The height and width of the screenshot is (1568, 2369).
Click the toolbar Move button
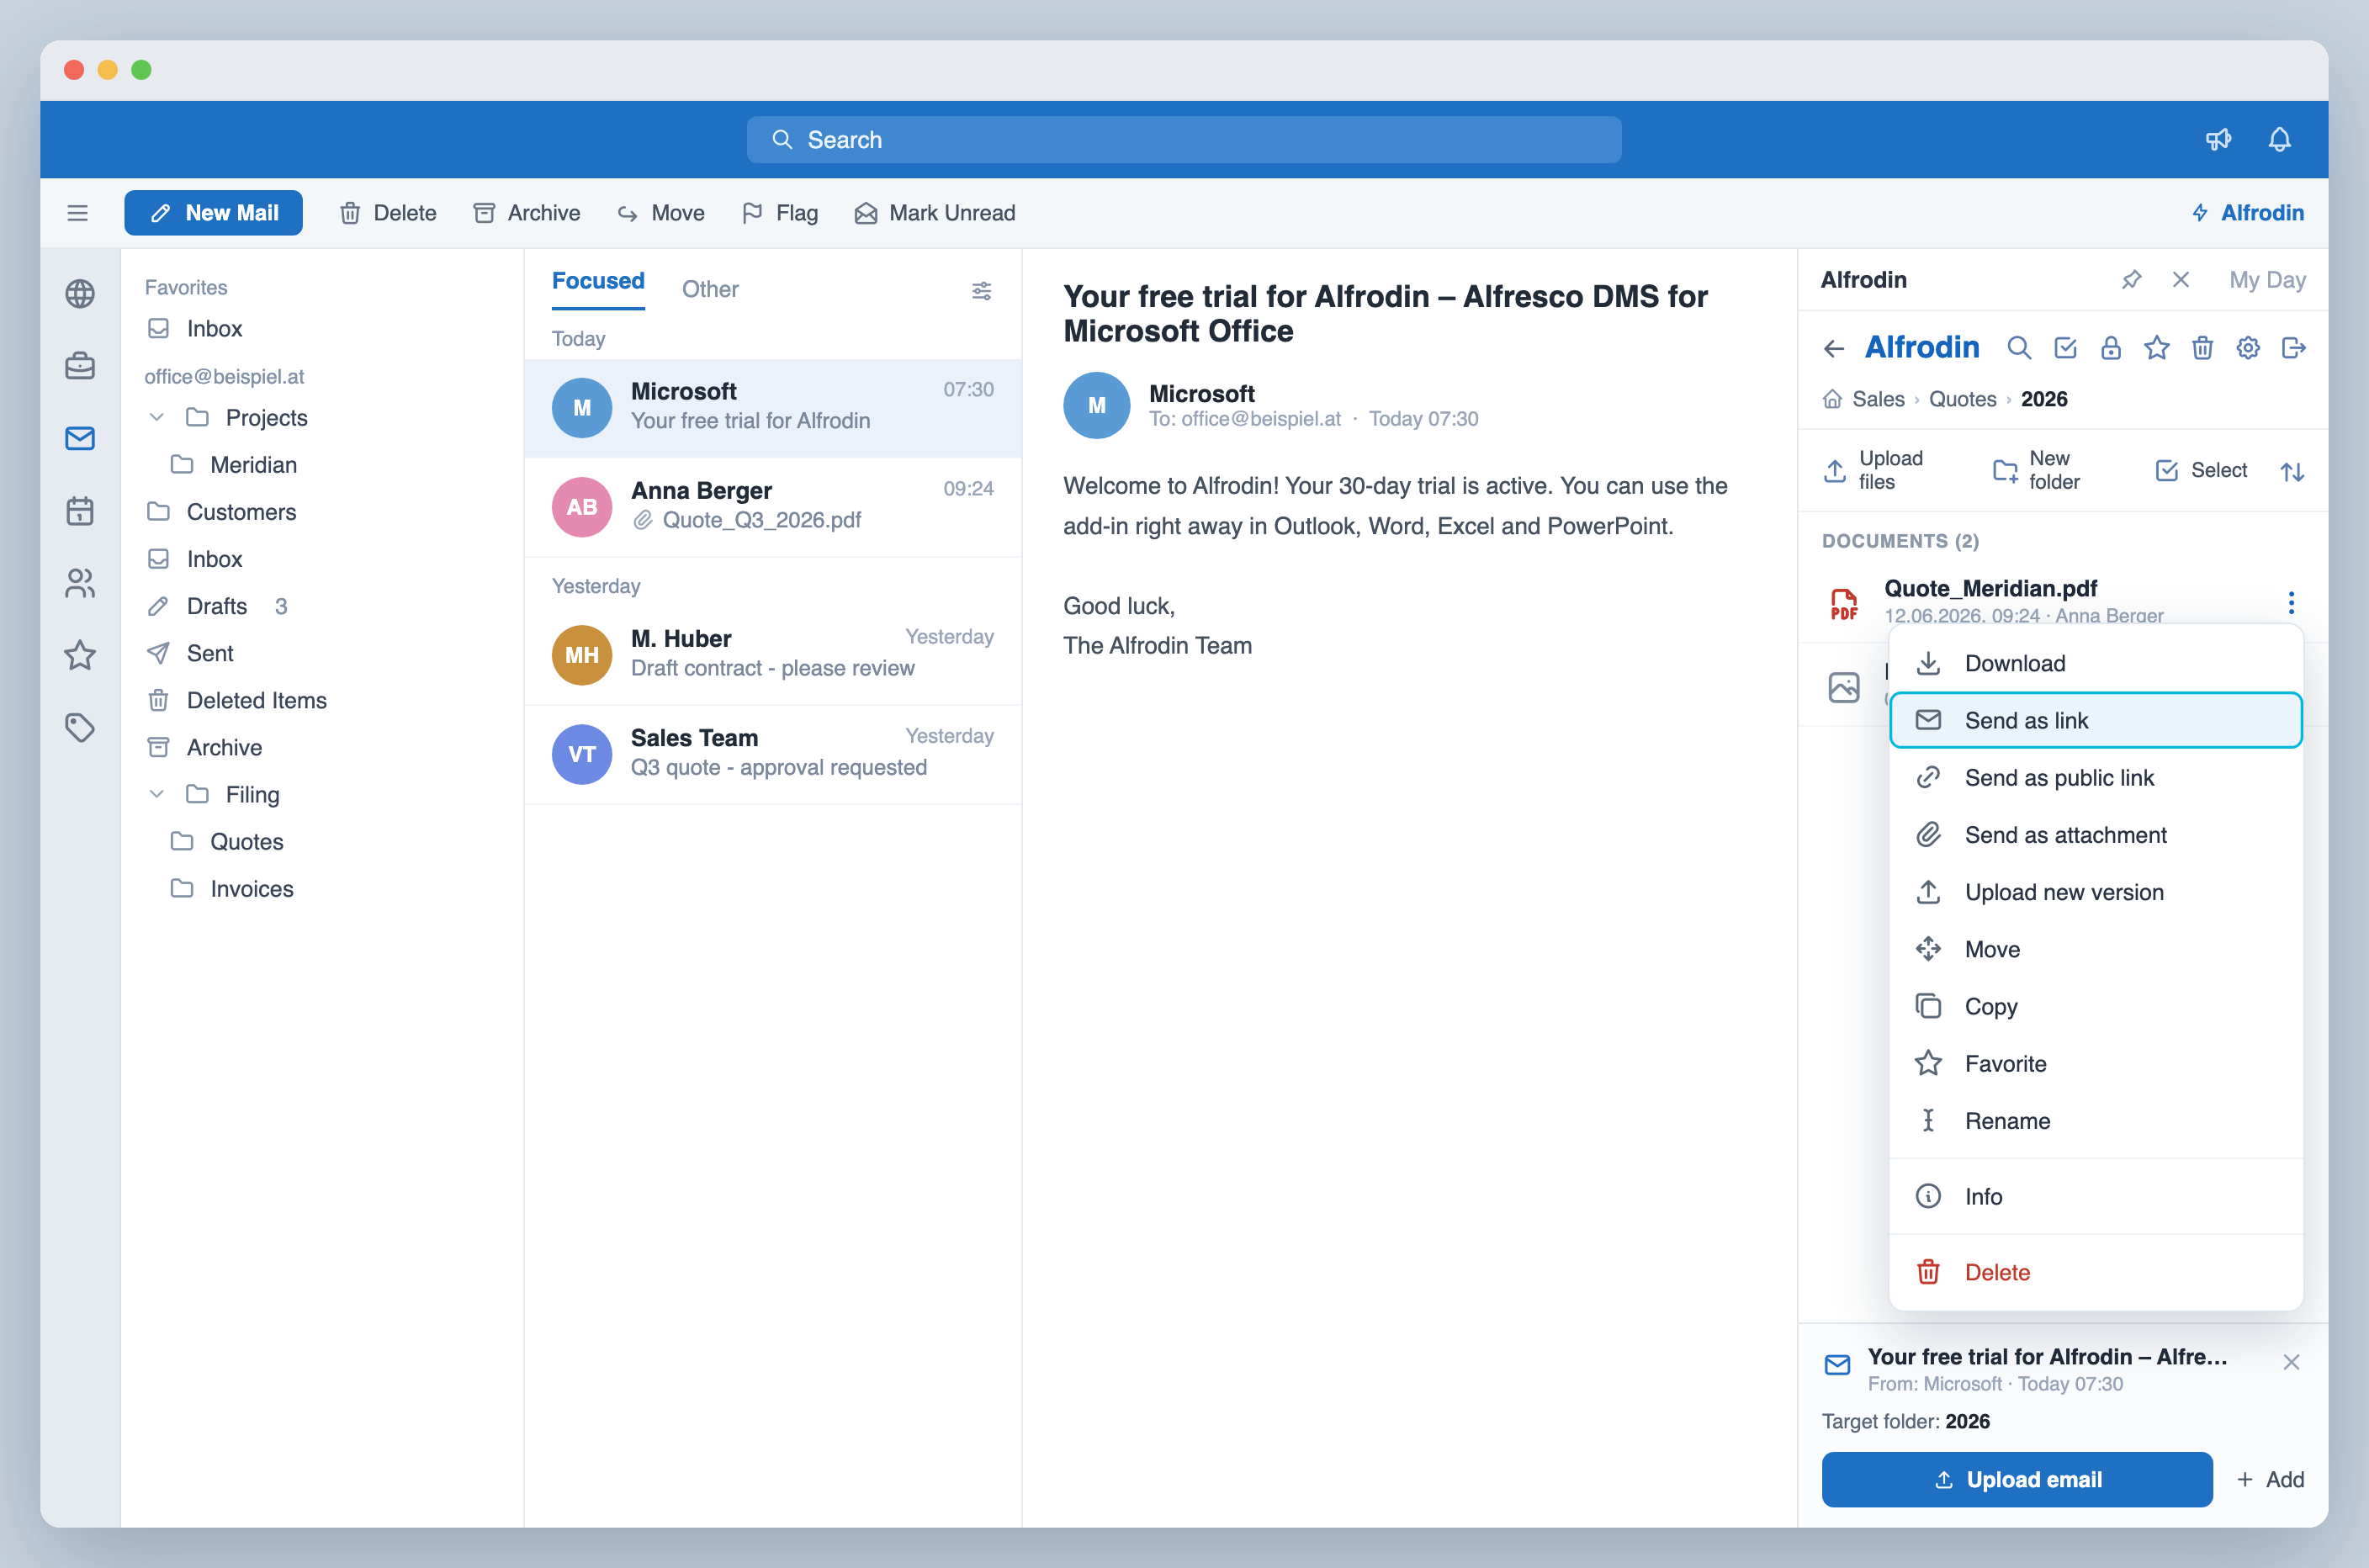661,213
